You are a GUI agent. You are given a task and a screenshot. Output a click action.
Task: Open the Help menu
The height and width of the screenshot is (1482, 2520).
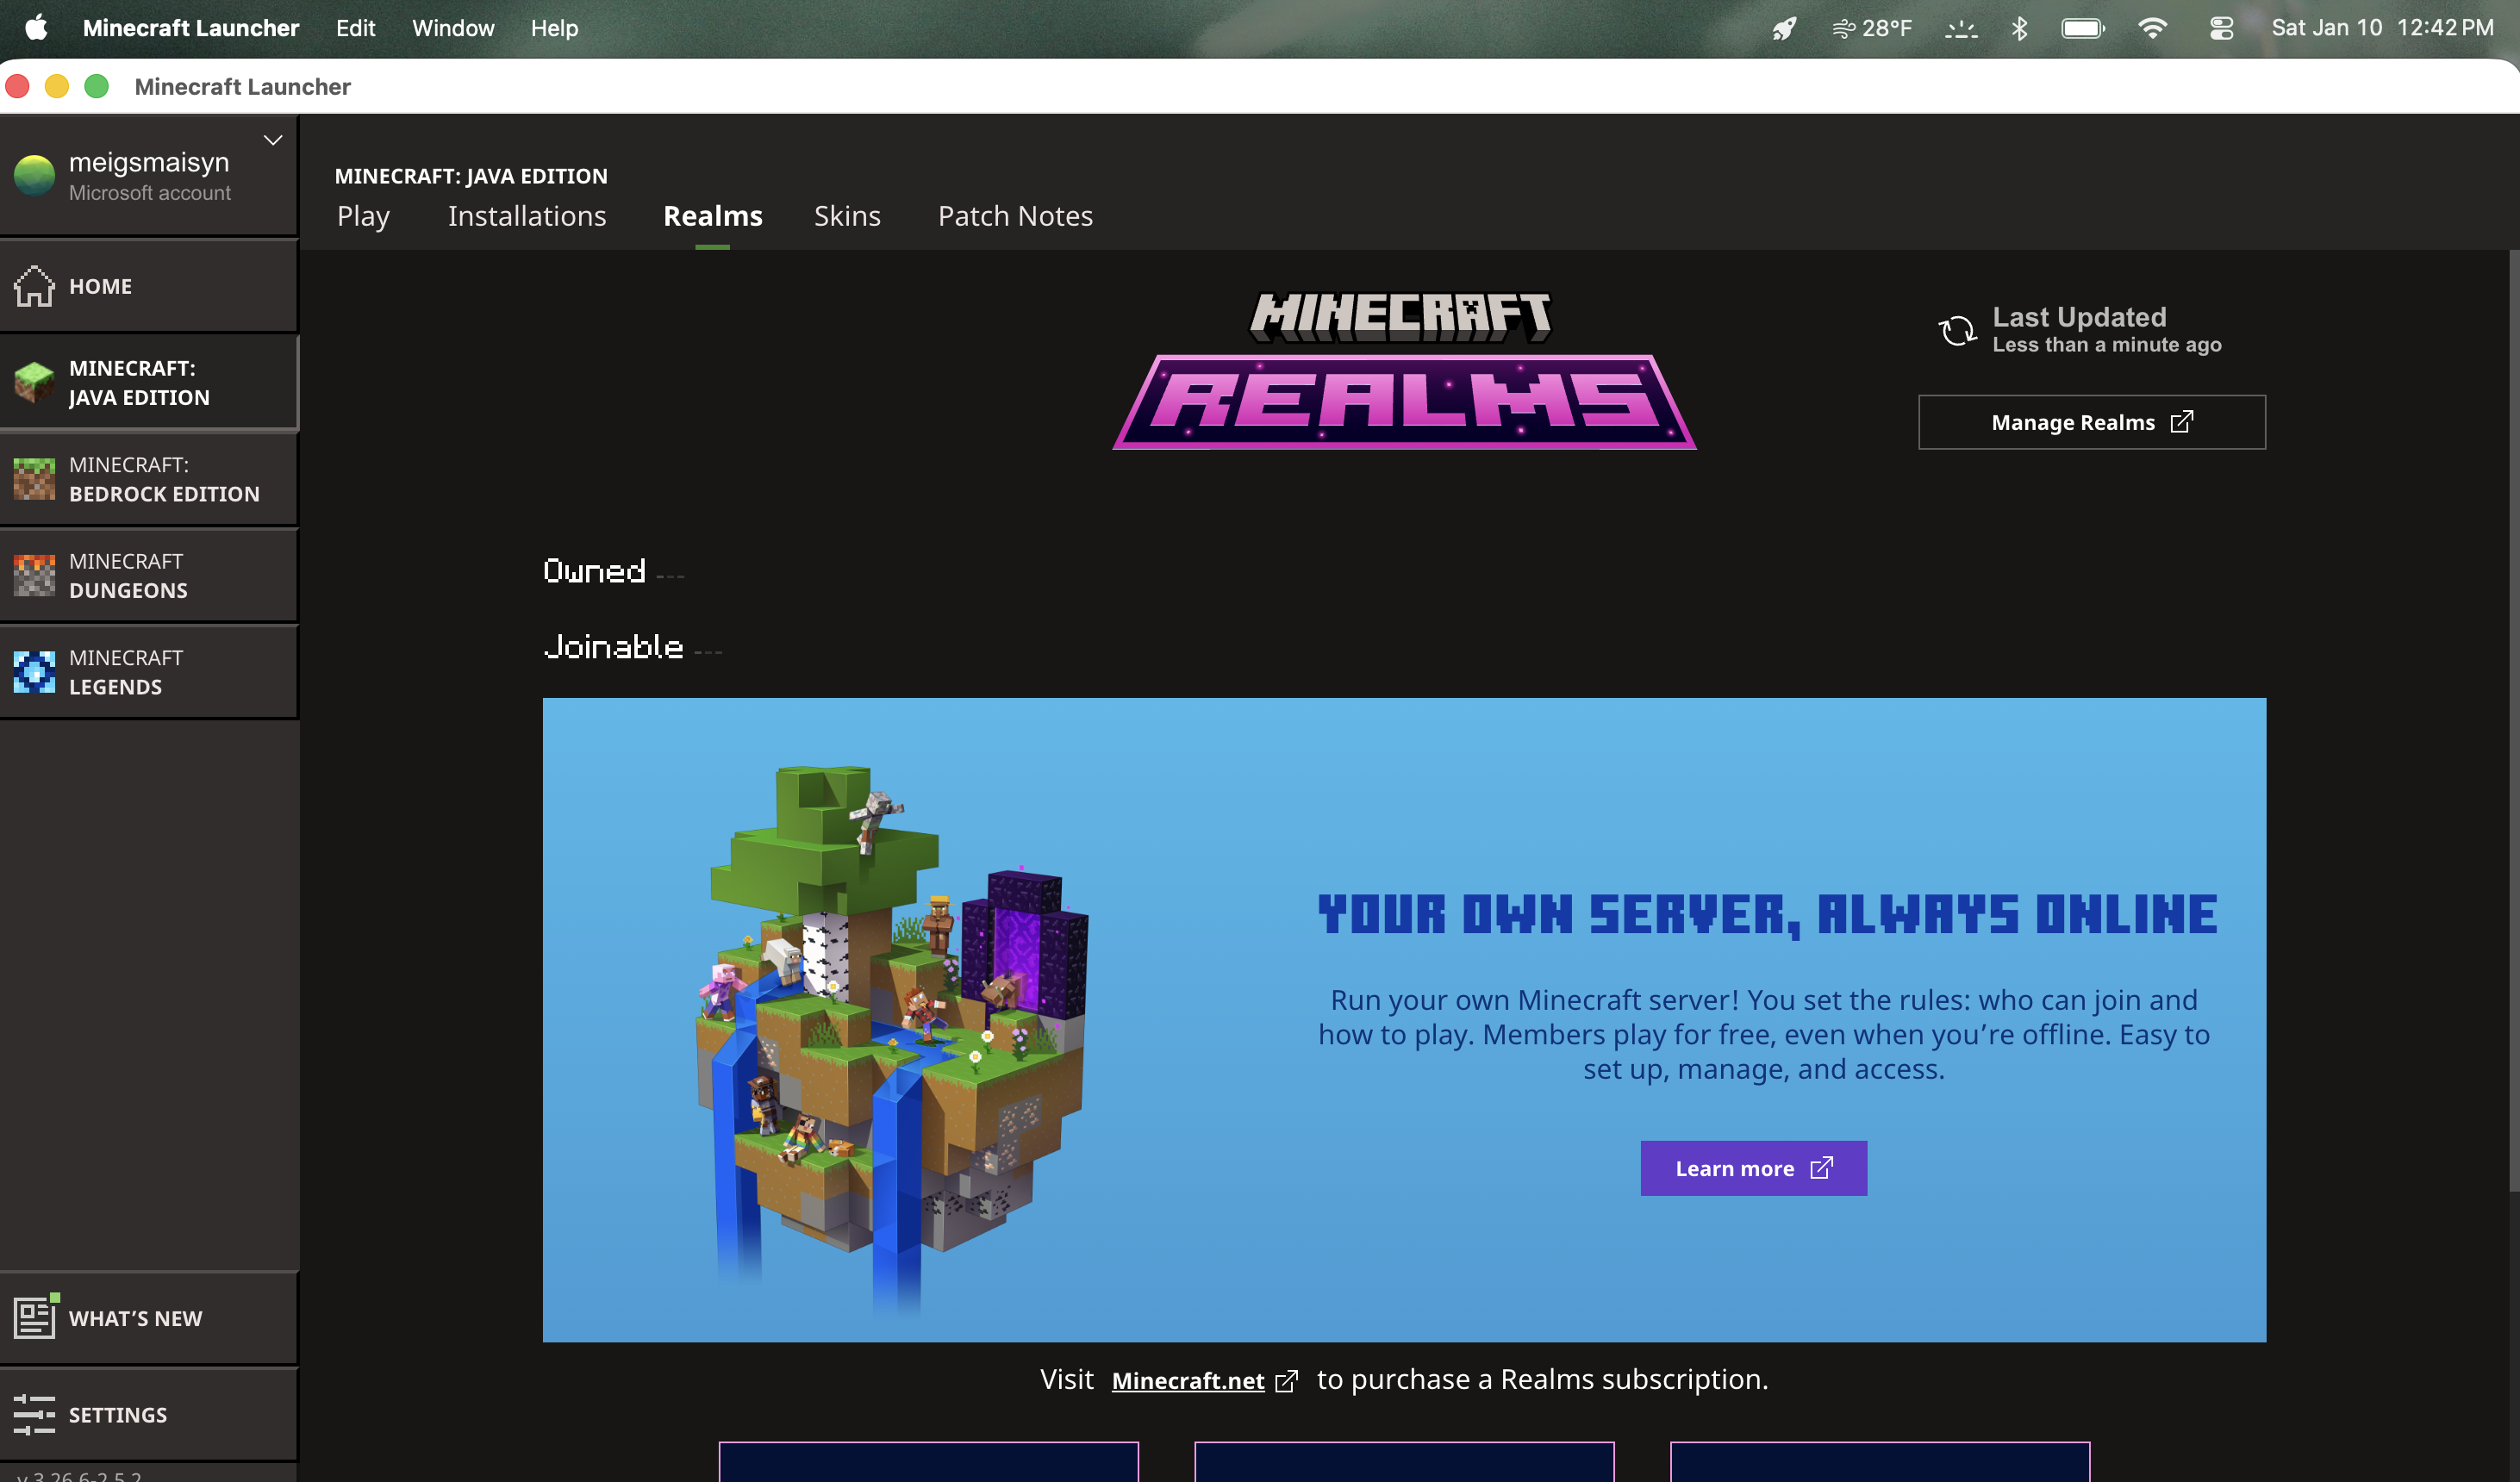[x=554, y=28]
